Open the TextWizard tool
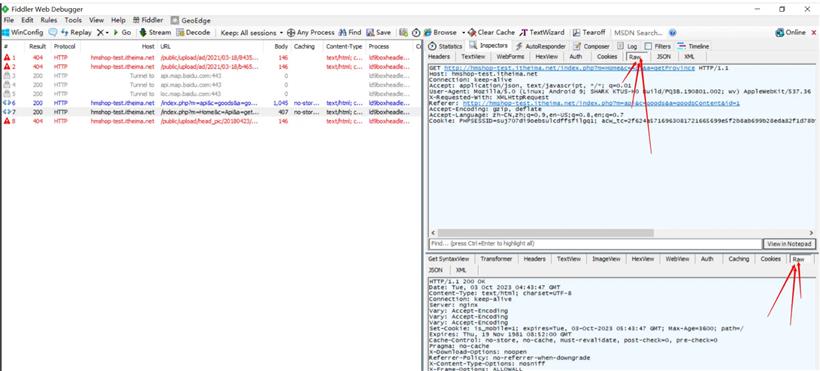The height and width of the screenshot is (371, 820). coord(542,32)
